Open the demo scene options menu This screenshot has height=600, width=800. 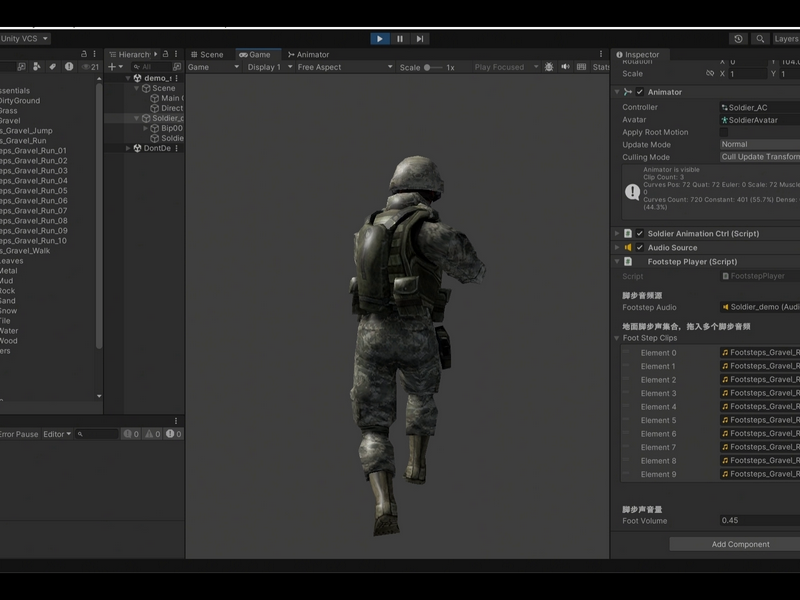click(x=177, y=78)
